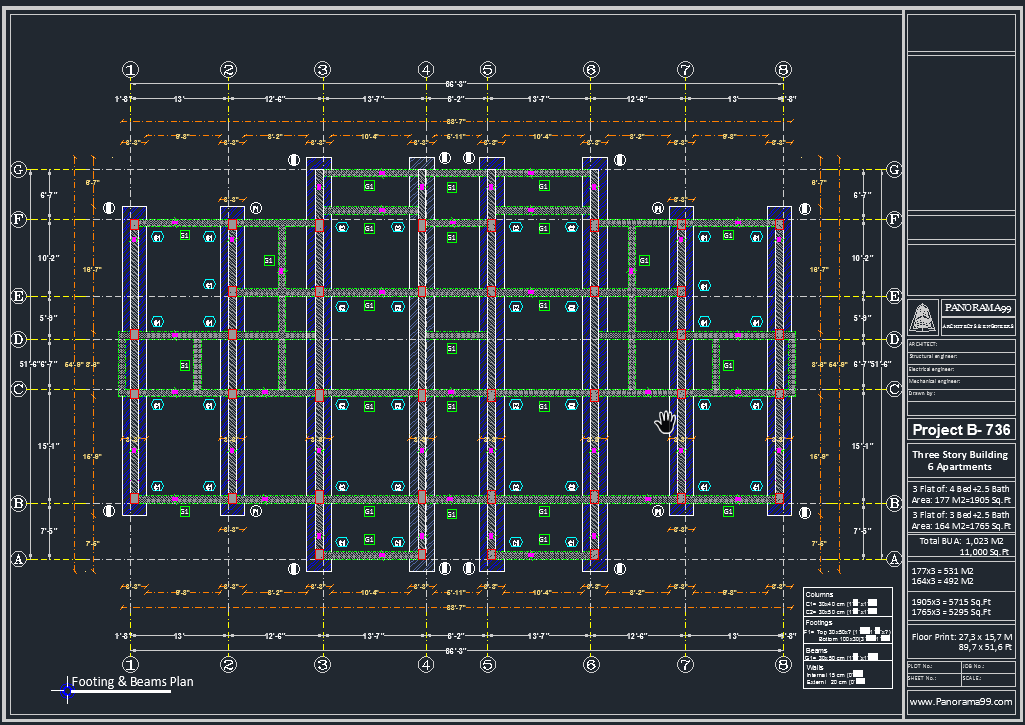Pick axis bubble A on the right side

click(x=894, y=559)
